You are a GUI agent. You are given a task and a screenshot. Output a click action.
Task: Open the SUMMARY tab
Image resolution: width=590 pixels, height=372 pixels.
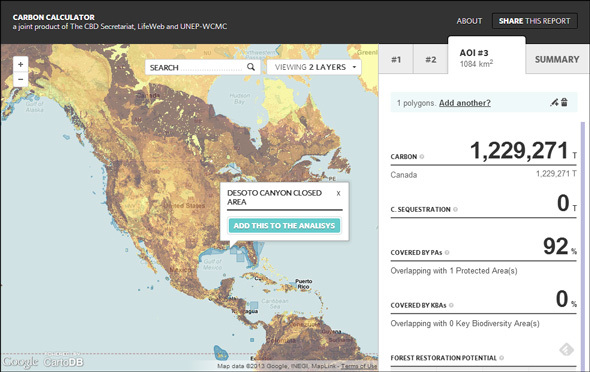pyautogui.click(x=557, y=59)
